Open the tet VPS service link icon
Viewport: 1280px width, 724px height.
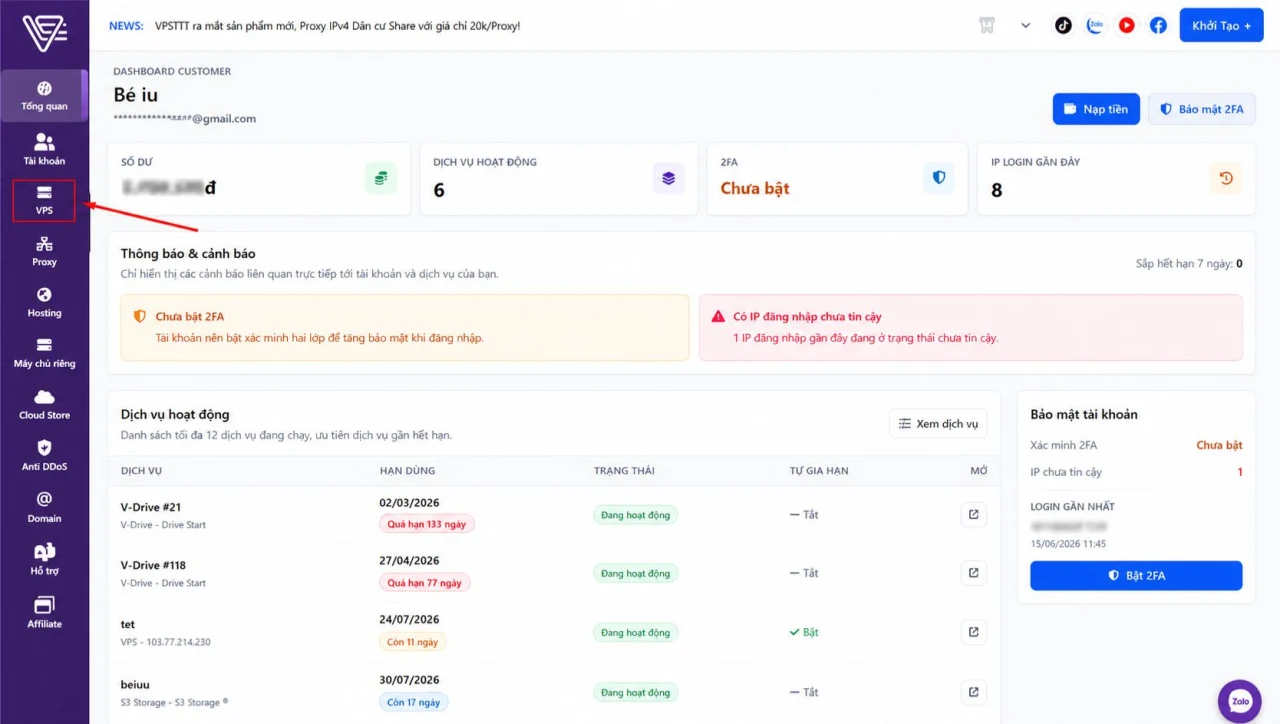click(x=973, y=632)
